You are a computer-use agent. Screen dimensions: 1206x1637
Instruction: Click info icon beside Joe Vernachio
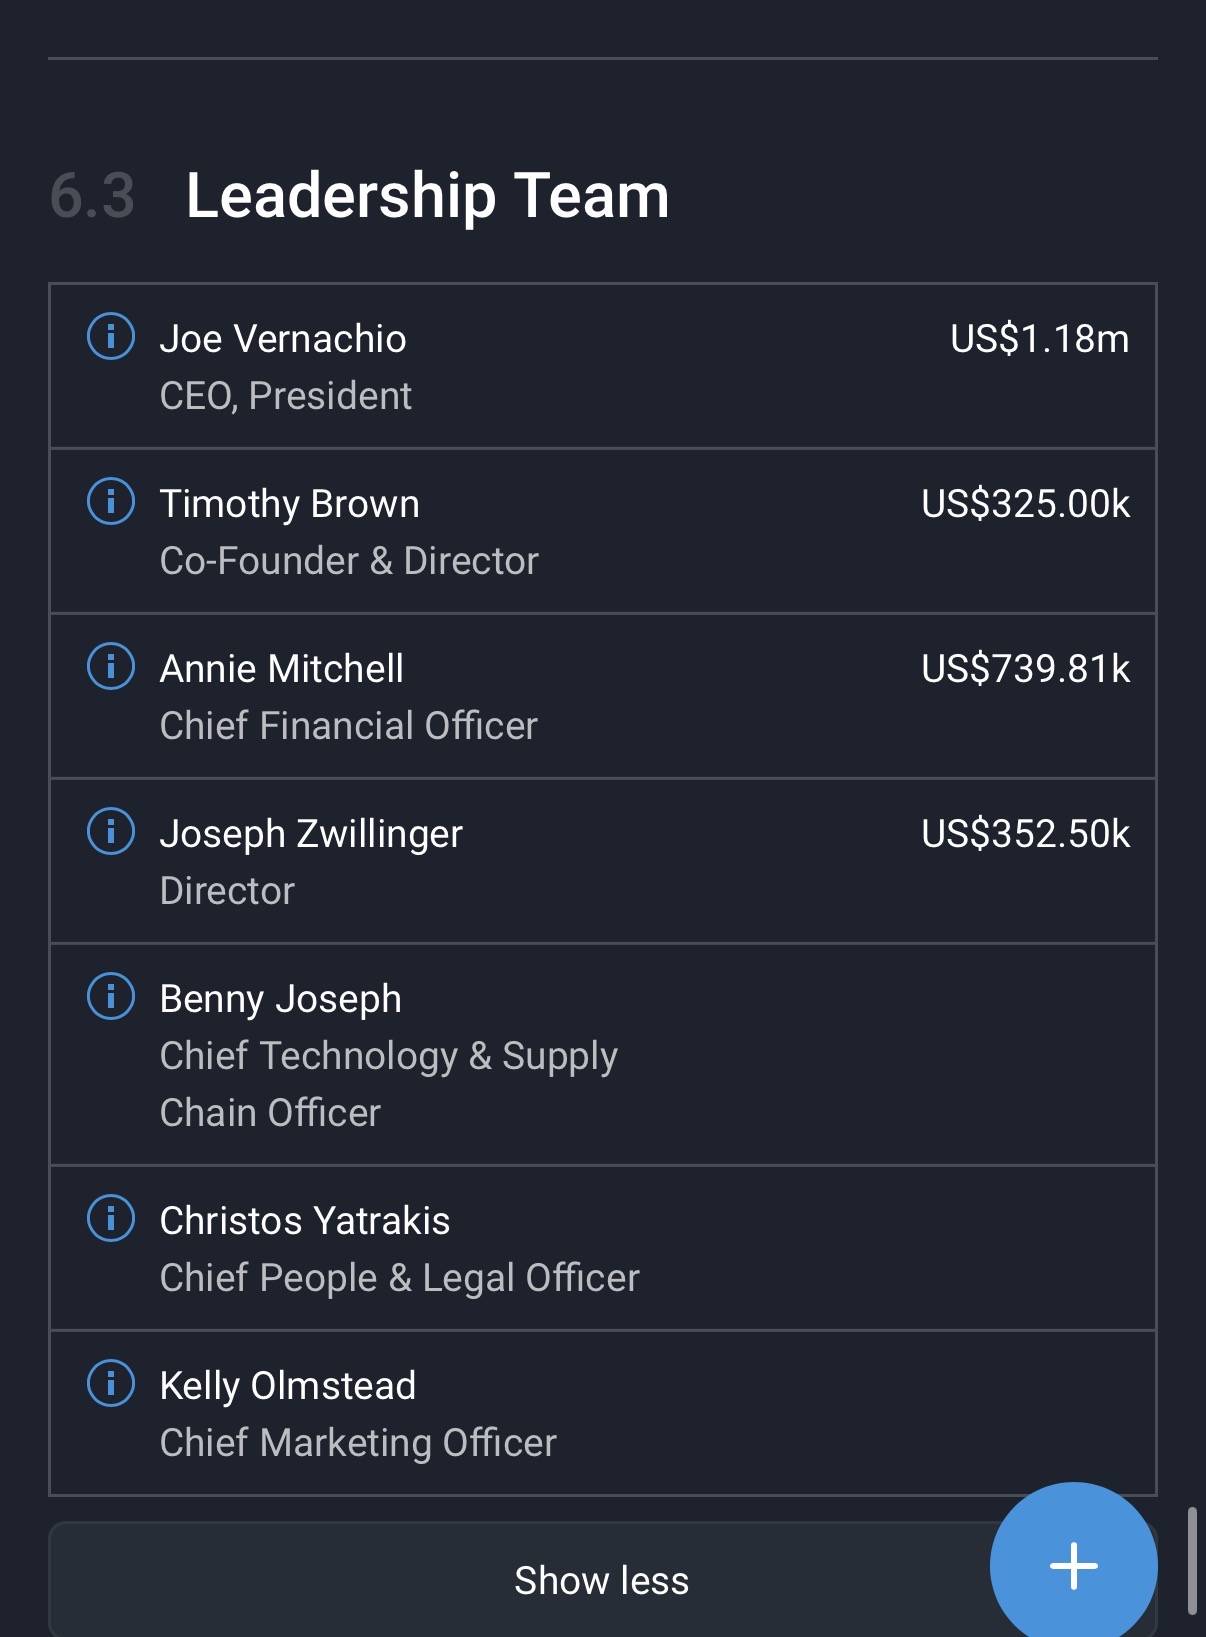(111, 336)
